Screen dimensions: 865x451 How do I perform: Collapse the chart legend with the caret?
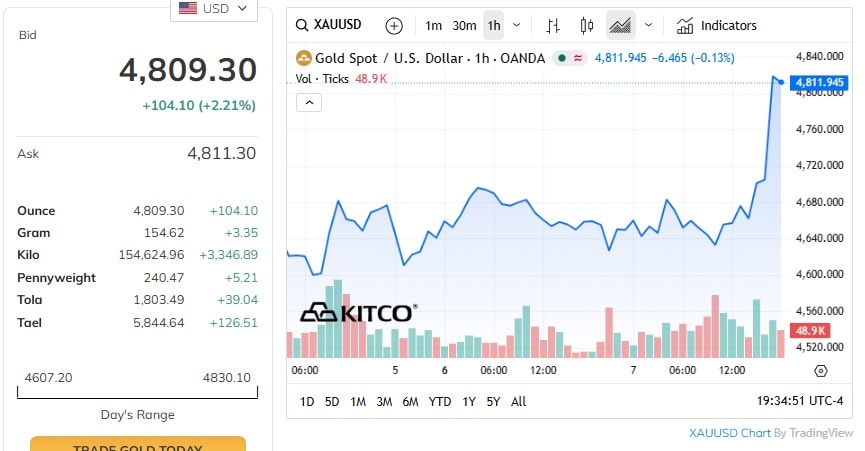[307, 102]
